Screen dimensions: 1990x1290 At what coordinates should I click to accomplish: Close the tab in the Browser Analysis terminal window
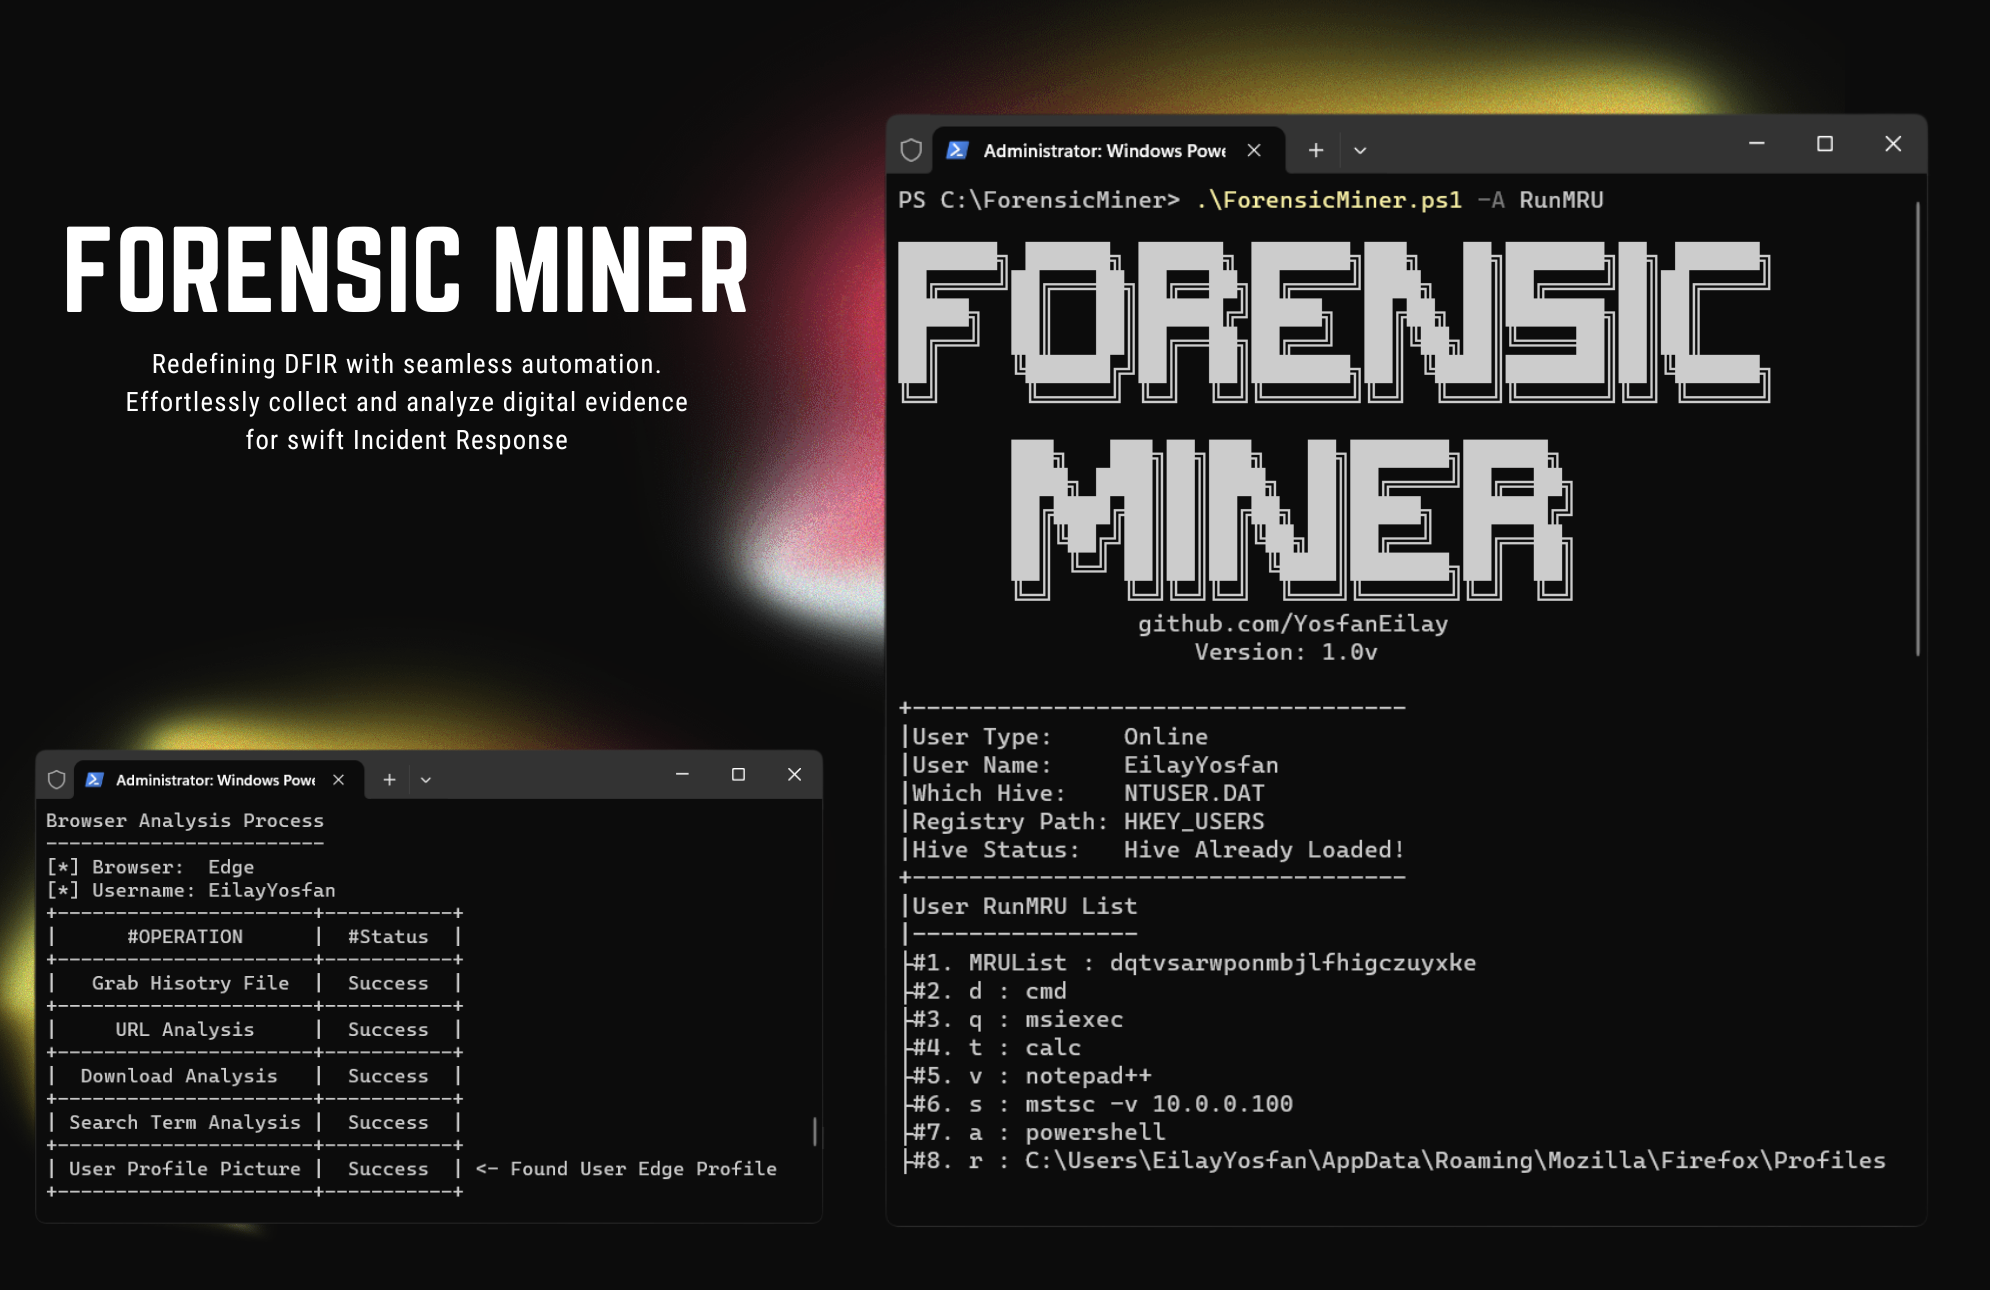tap(339, 779)
